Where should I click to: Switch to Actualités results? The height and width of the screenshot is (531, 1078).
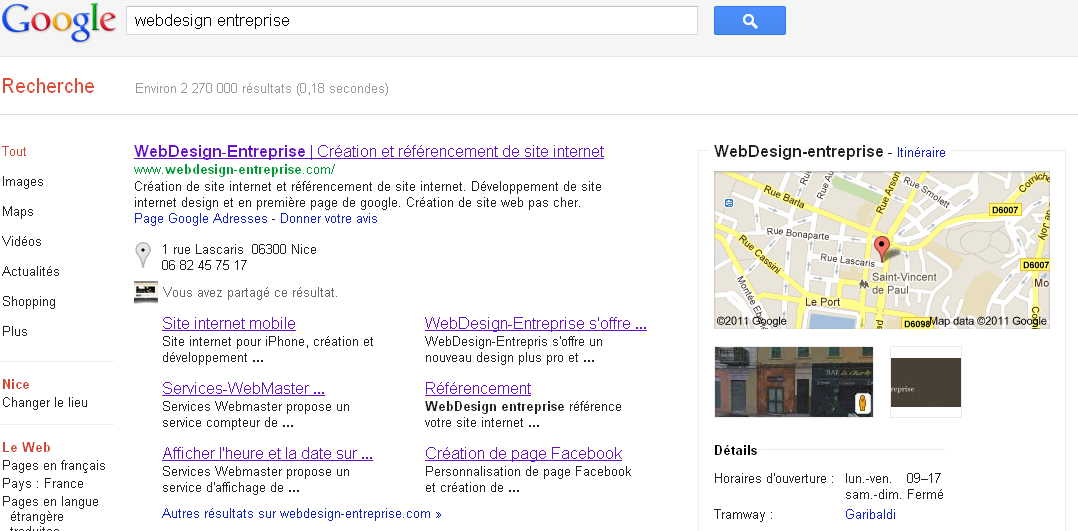click(31, 272)
